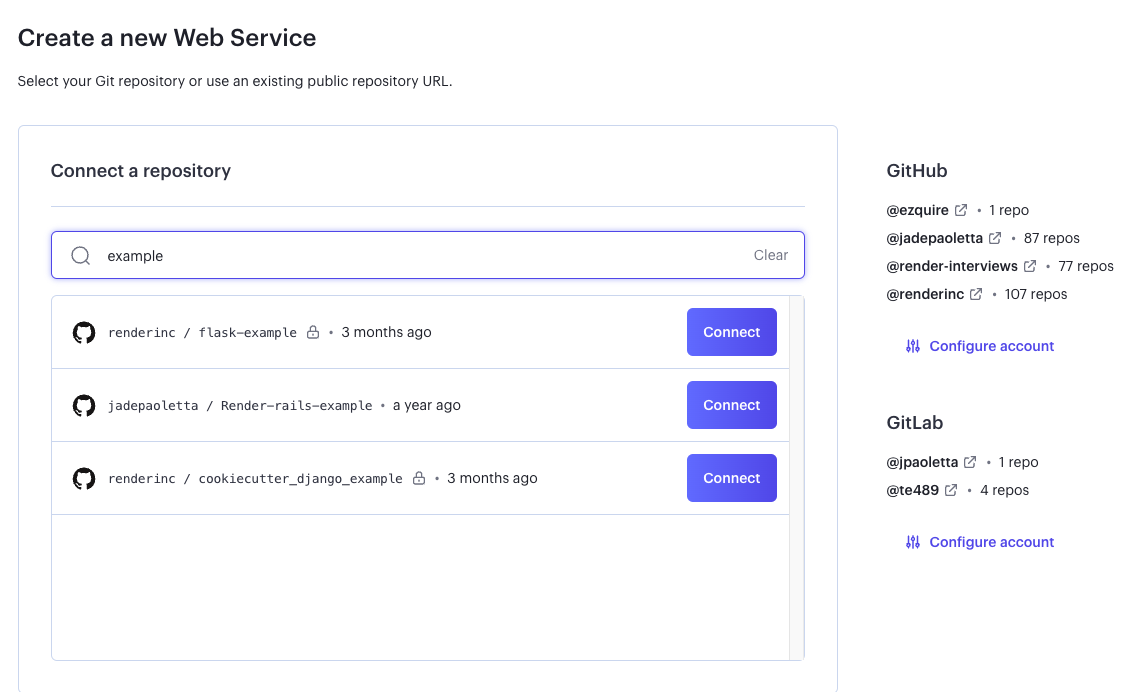Click the '107 repos' count text
1145x692 pixels.
click(x=1035, y=294)
